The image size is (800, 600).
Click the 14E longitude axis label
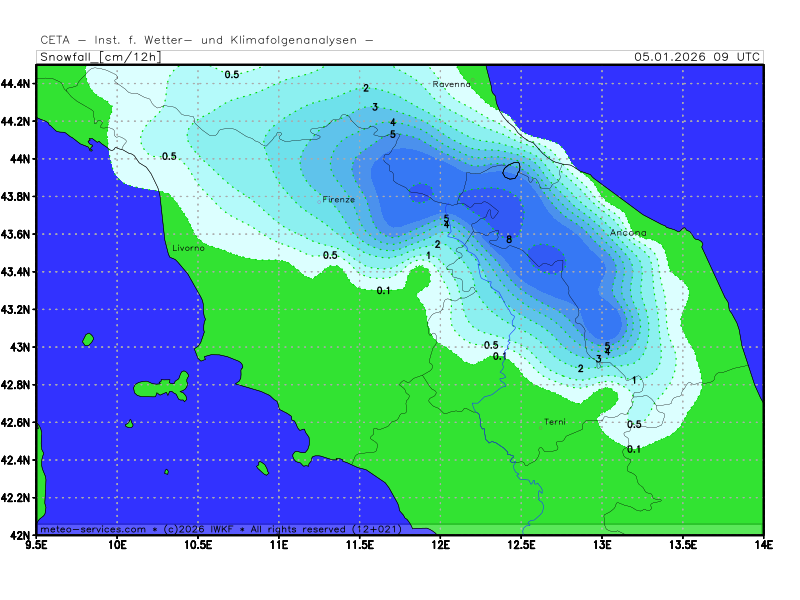(763, 545)
